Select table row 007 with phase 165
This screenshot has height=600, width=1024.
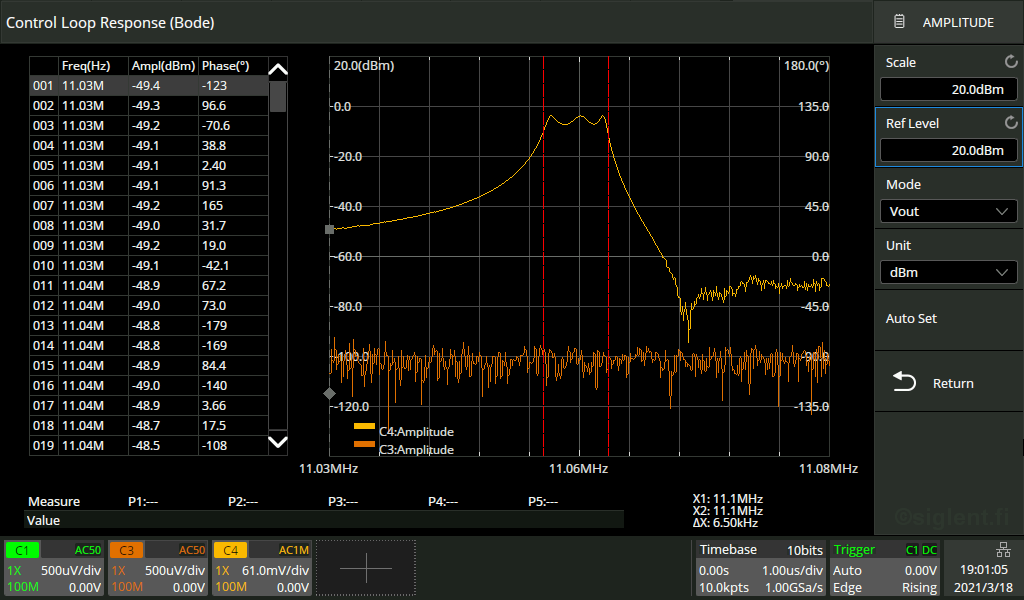tap(149, 206)
